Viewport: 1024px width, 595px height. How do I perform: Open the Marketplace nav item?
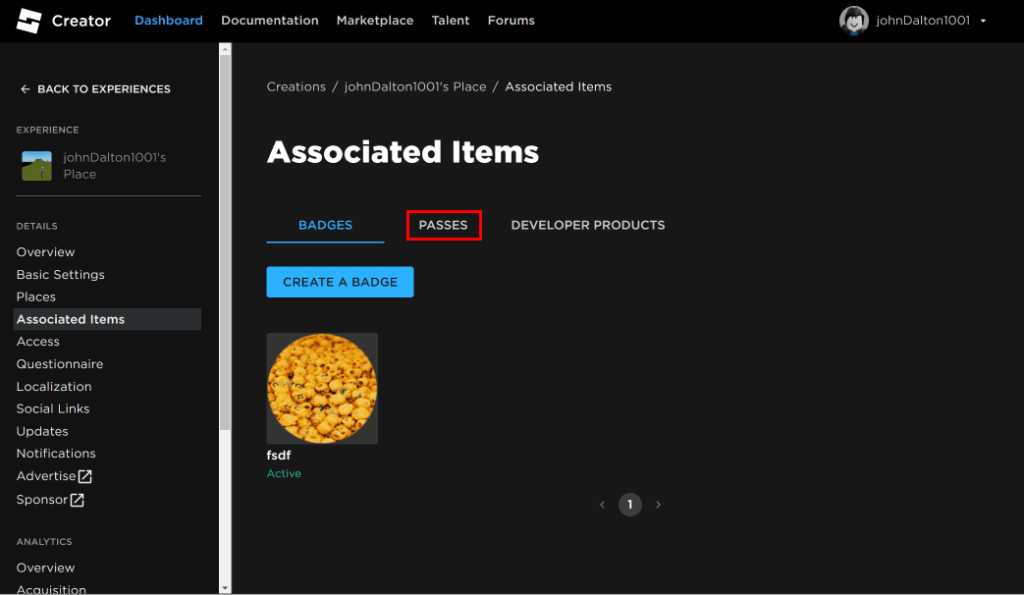pyautogui.click(x=375, y=20)
